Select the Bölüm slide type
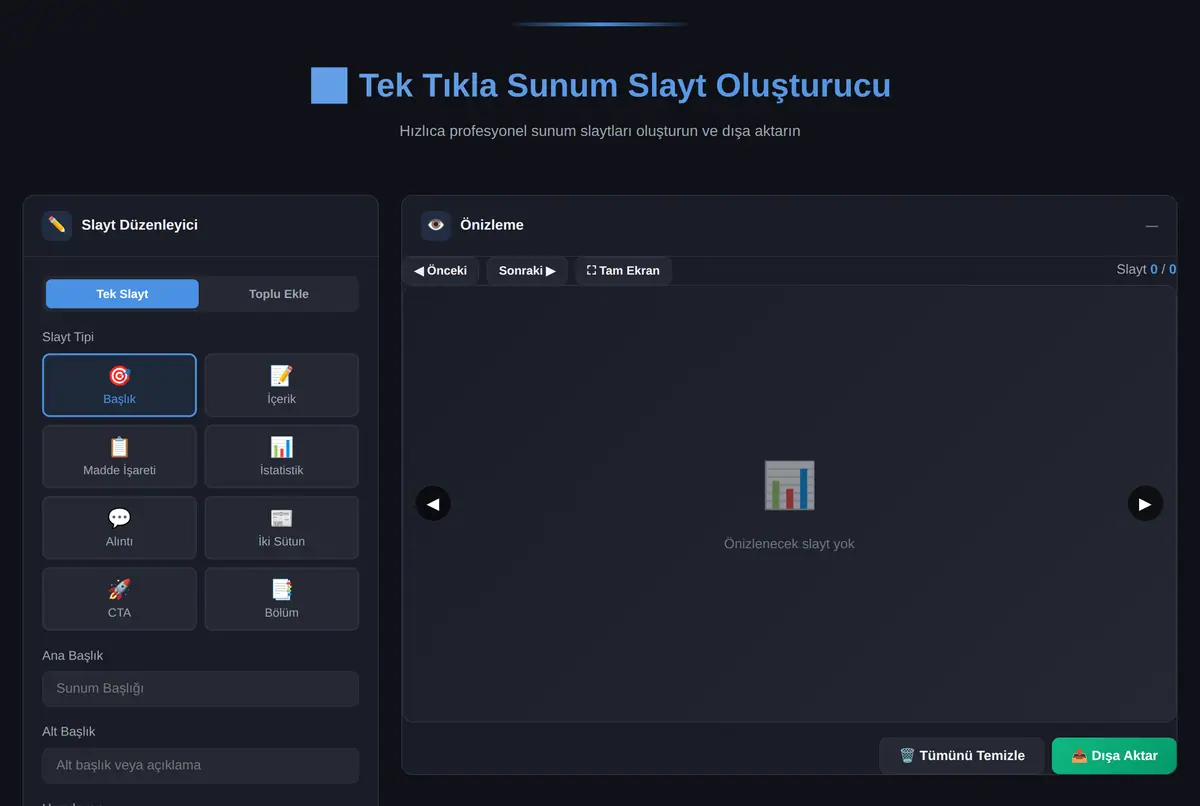 pyautogui.click(x=282, y=599)
